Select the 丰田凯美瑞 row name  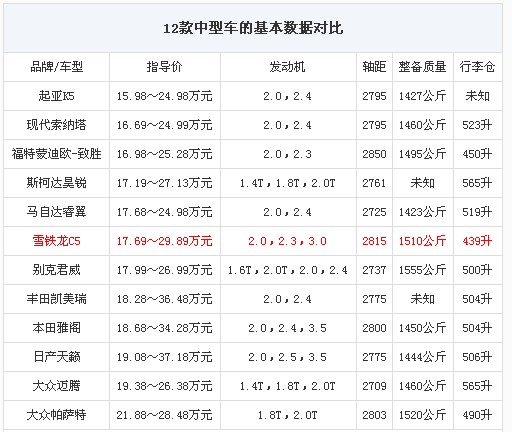pyautogui.click(x=57, y=299)
